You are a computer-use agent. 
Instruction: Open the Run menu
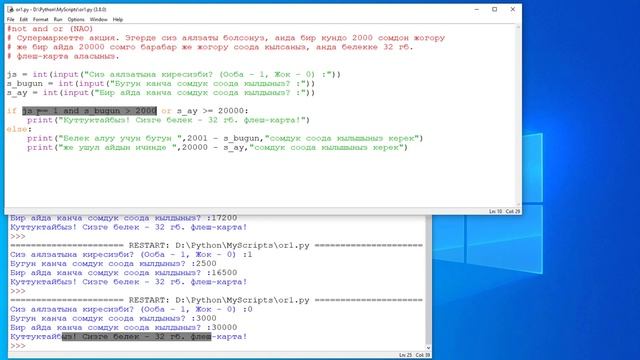(58, 19)
